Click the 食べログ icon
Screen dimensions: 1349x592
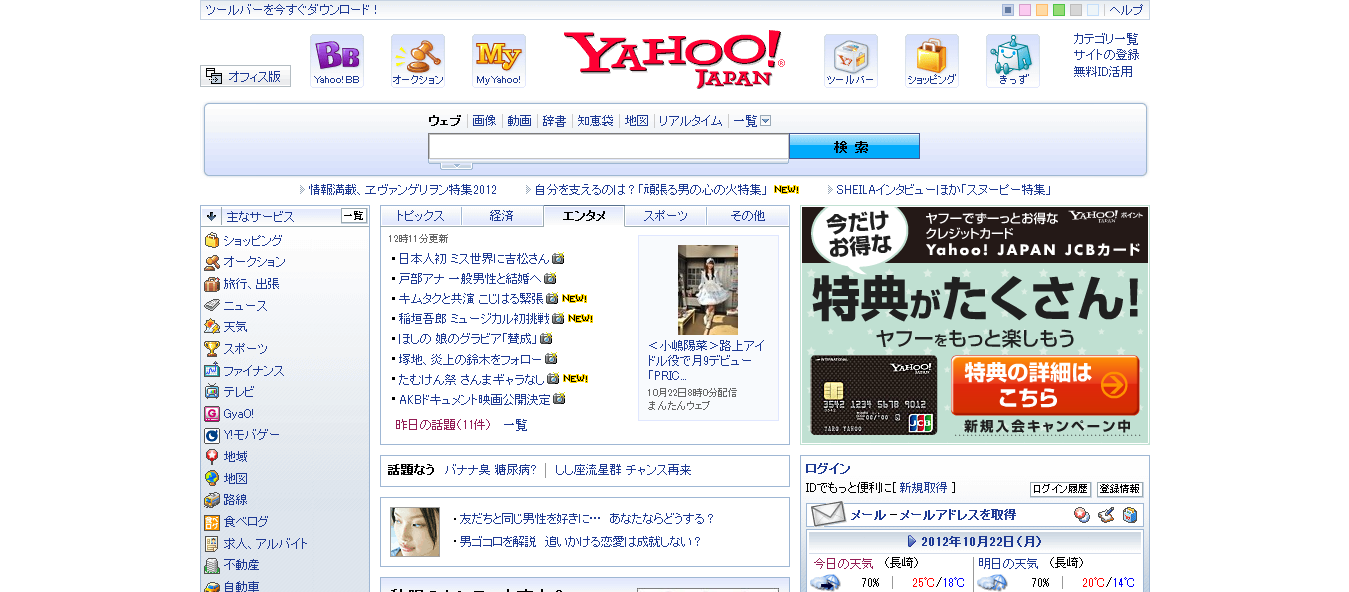(212, 522)
